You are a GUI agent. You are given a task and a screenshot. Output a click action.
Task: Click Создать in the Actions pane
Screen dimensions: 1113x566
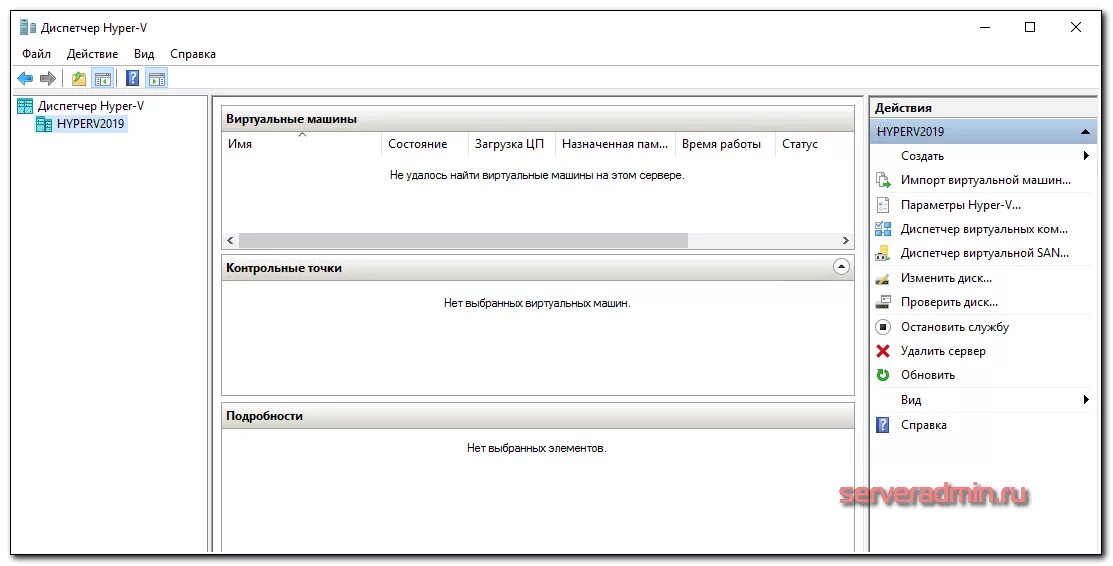[x=922, y=156]
